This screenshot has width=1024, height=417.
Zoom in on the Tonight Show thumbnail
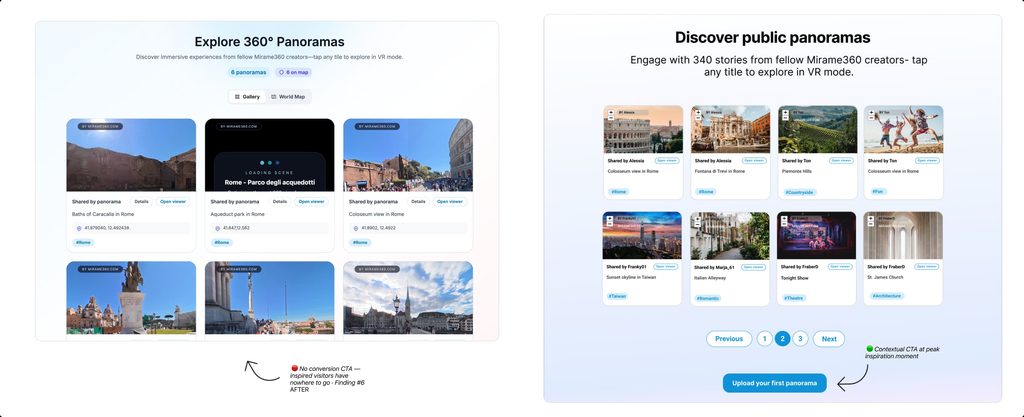[x=784, y=219]
